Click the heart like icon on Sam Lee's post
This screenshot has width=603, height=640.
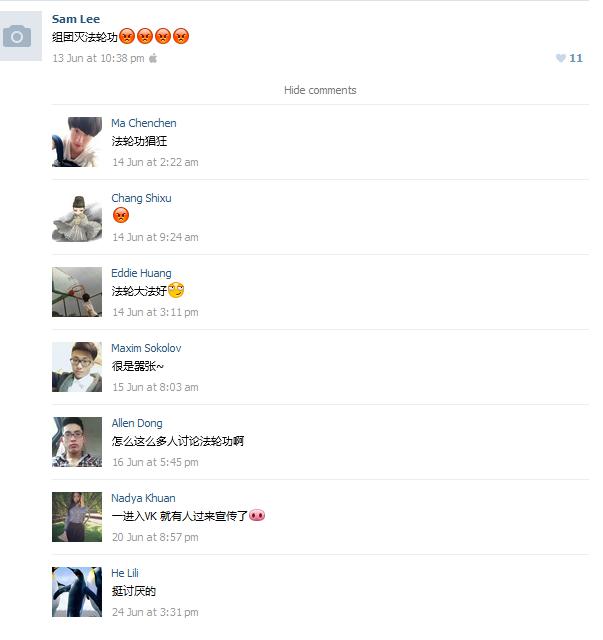(561, 58)
